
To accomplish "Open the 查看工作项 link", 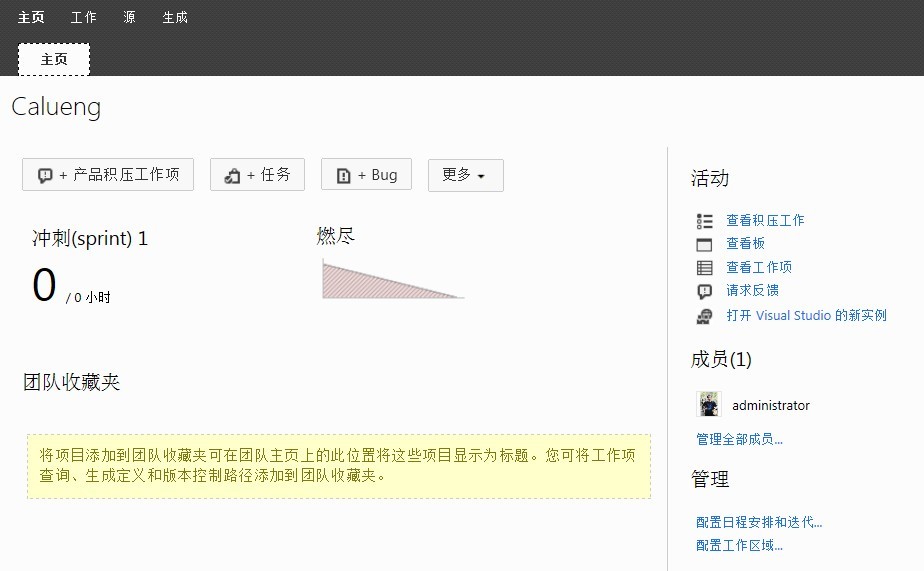I will pos(759,267).
